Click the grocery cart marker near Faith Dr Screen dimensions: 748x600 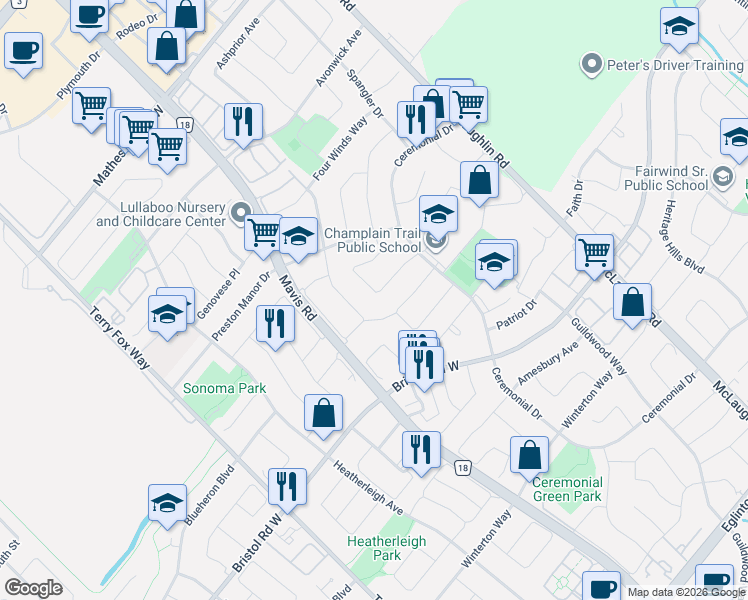[594, 253]
